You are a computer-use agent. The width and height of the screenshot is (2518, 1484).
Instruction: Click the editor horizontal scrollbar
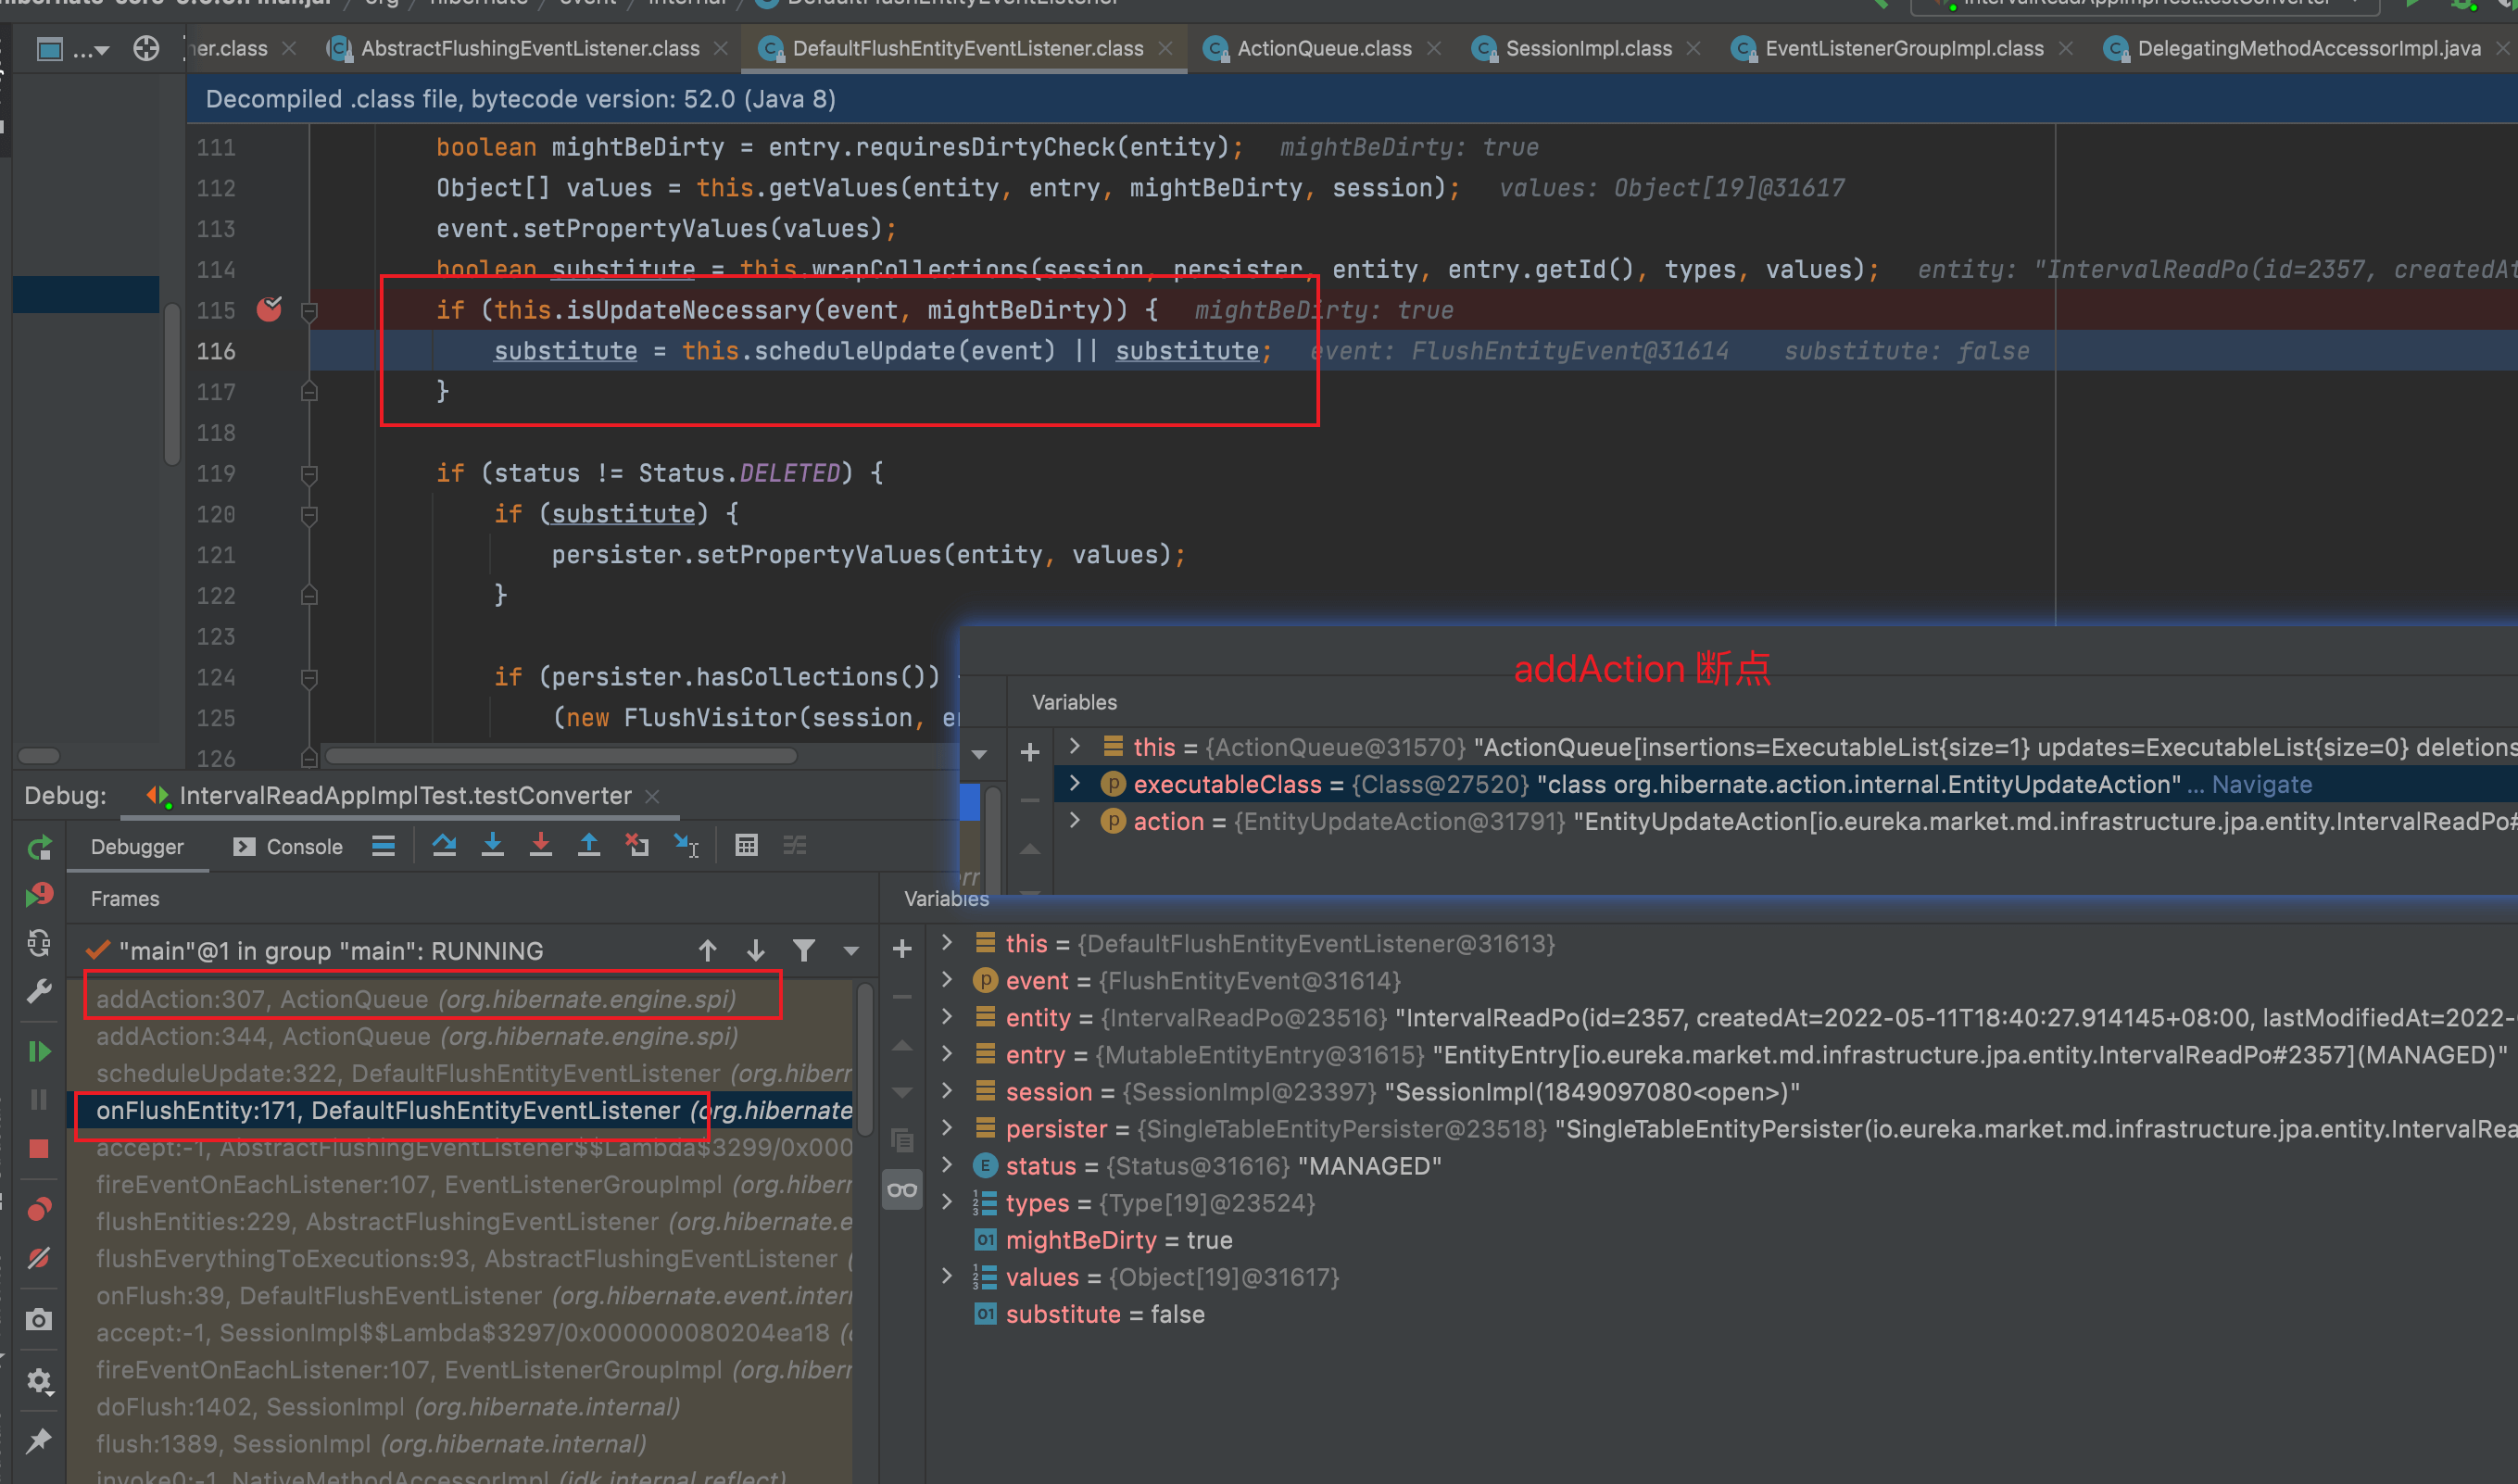pos(560,756)
